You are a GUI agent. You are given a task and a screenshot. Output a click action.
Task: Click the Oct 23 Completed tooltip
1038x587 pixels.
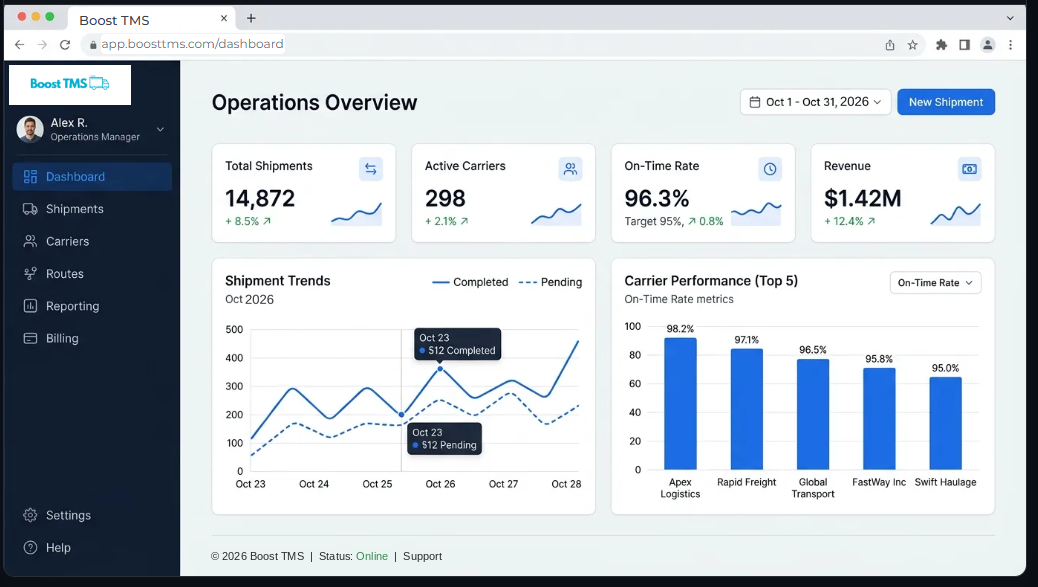(457, 344)
